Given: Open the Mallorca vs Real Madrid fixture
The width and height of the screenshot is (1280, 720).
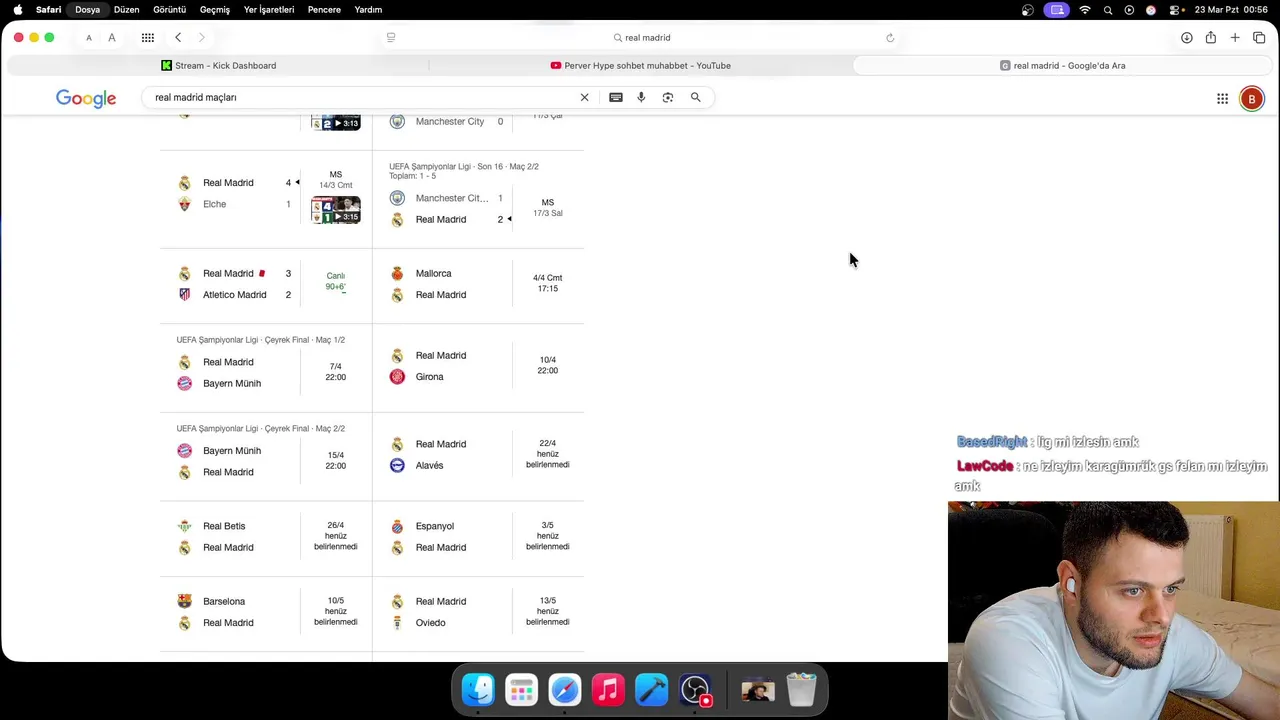Looking at the screenshot, I should point(478,284).
